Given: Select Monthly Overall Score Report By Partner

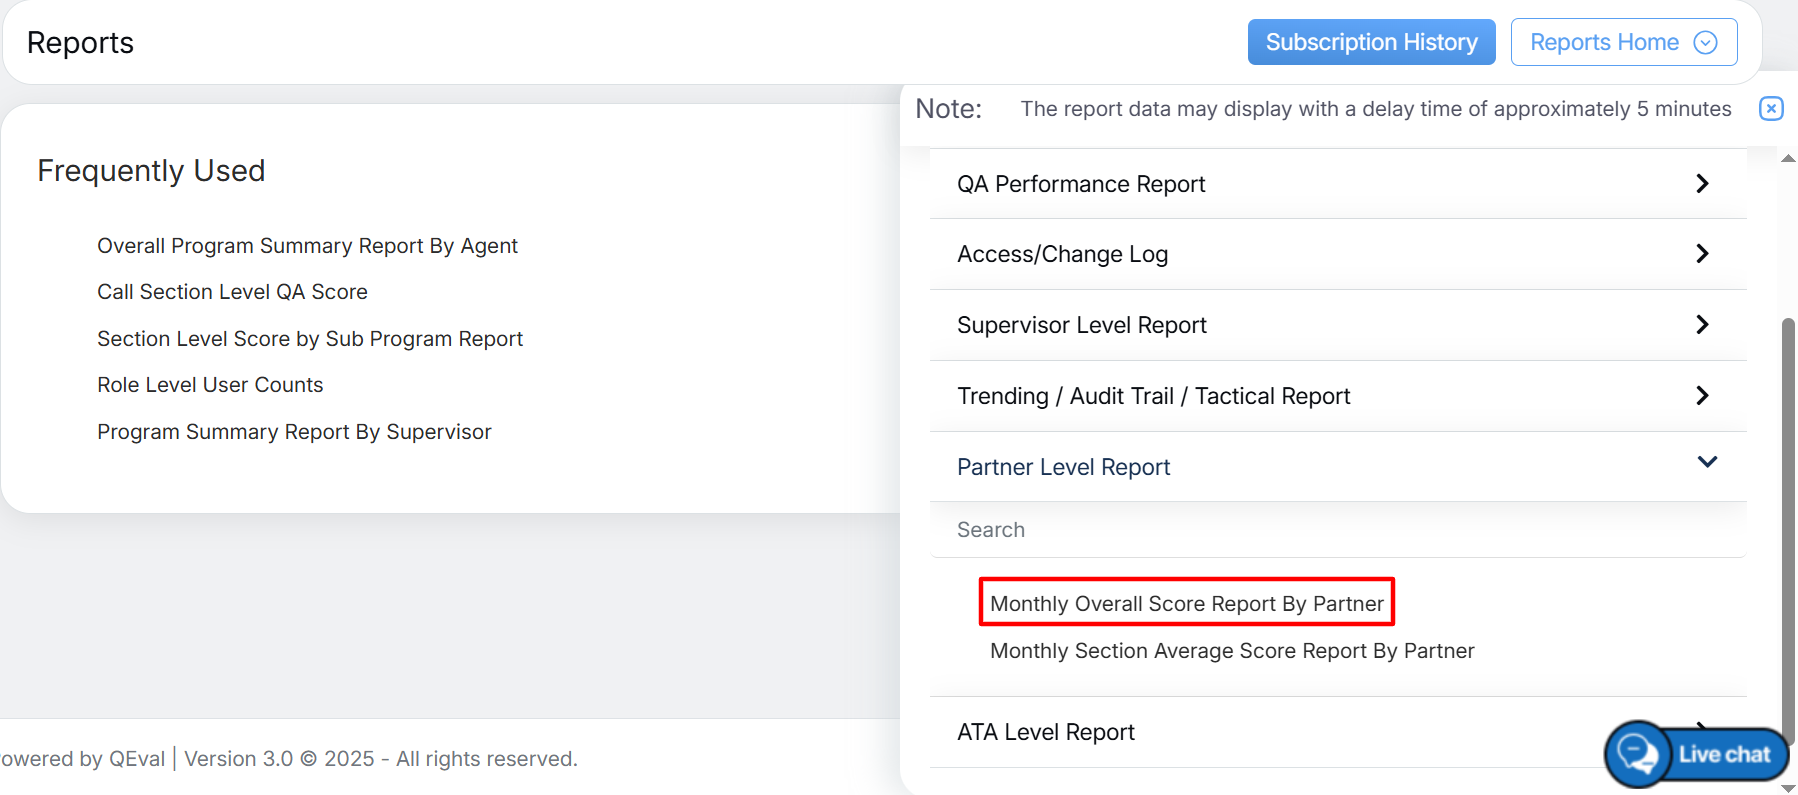Looking at the screenshot, I should (1186, 603).
